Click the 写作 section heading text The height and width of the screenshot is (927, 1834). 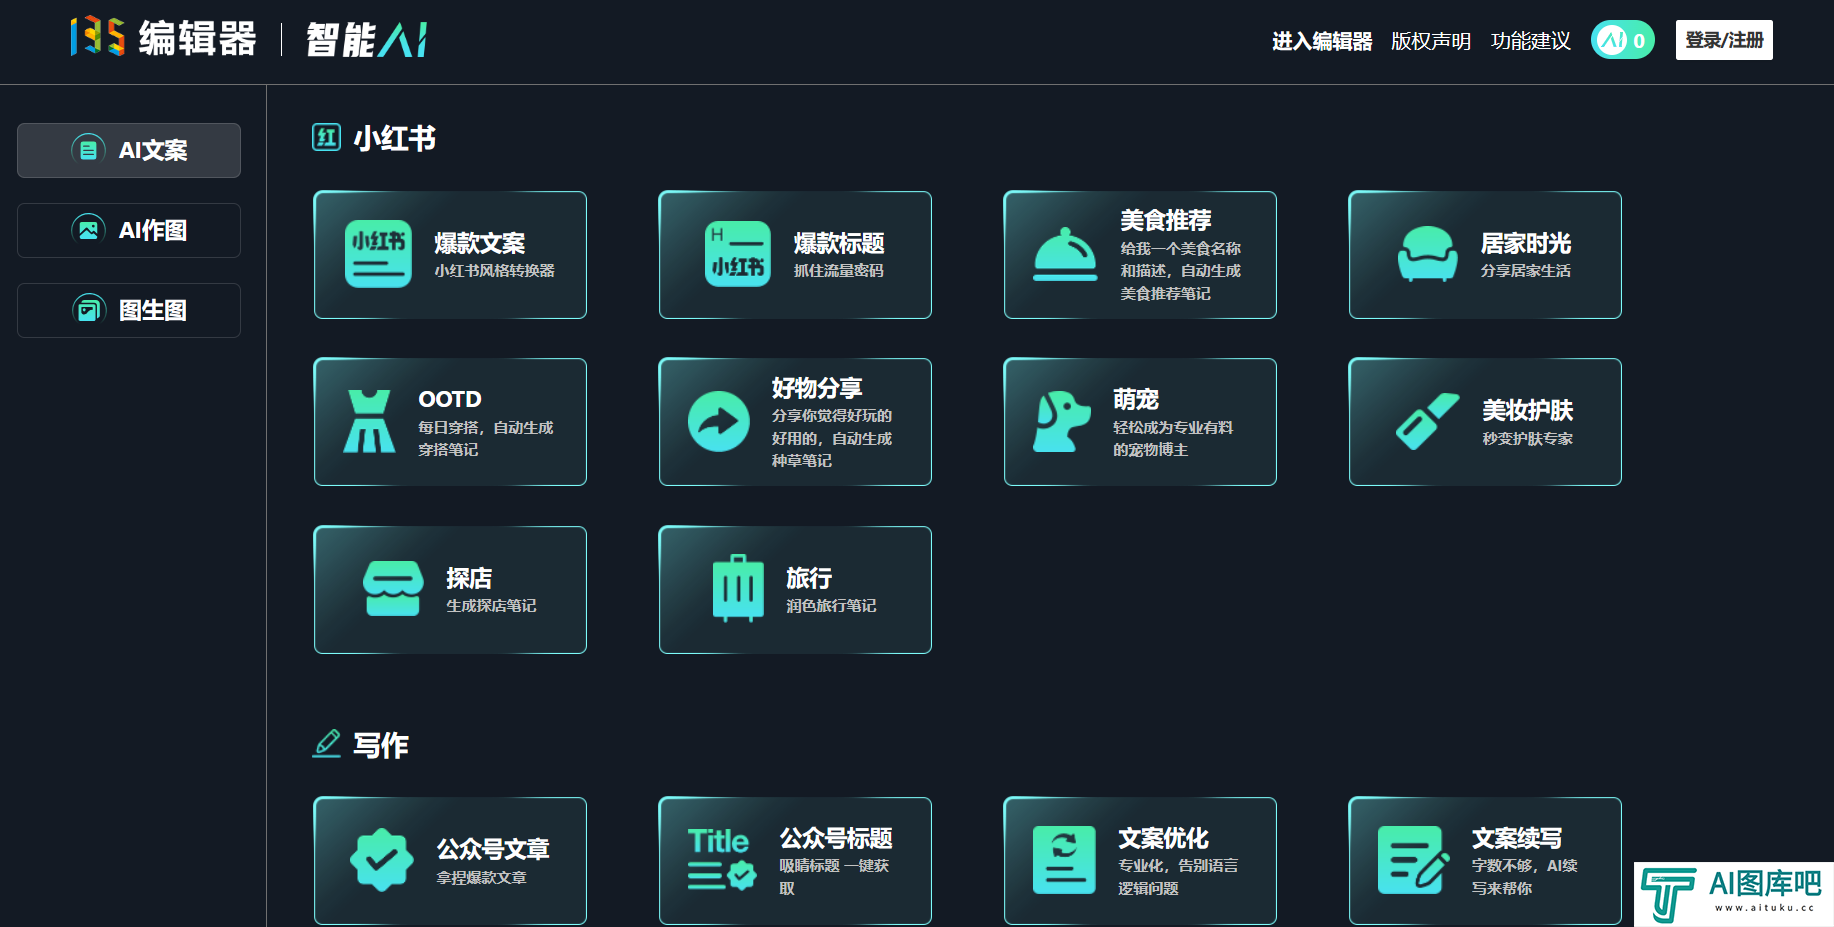380,745
